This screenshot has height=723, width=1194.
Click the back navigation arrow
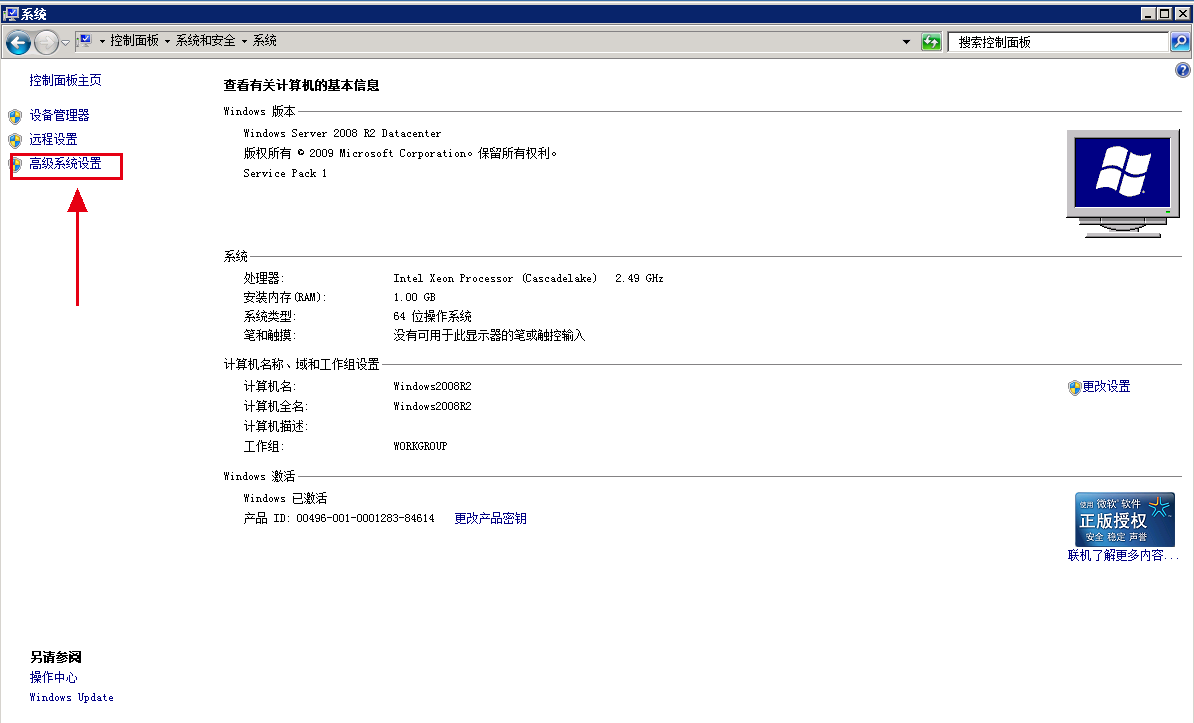point(20,41)
